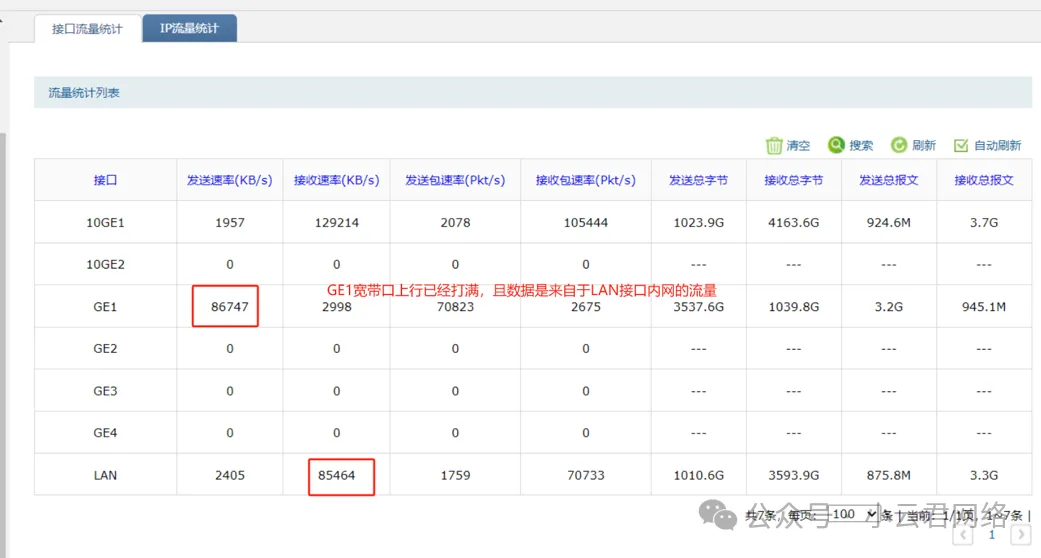Click page number 1 in pagination
Viewport: 1041px width, 558px height.
coord(992,535)
